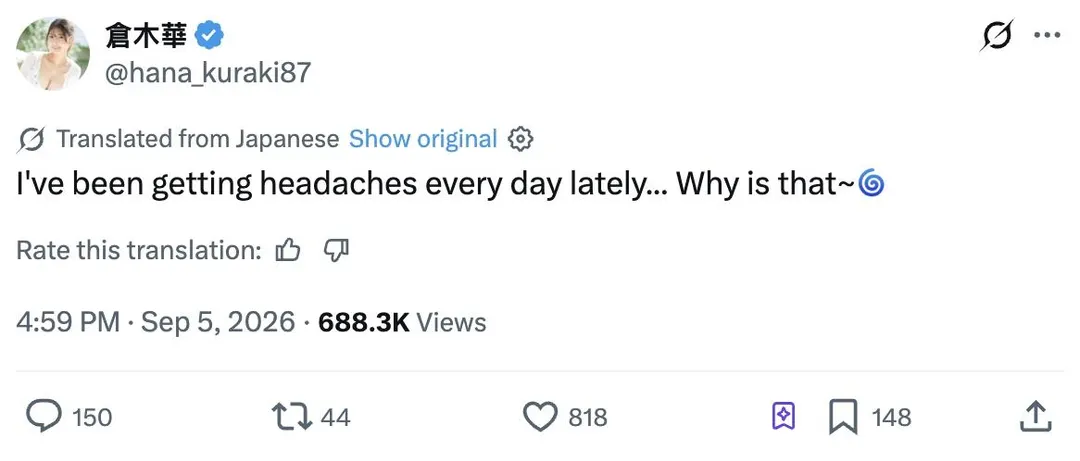Viewport: 1080px width, 461px height.
Task: Open the post timestamp Sep 5, 2026
Action: (218, 322)
